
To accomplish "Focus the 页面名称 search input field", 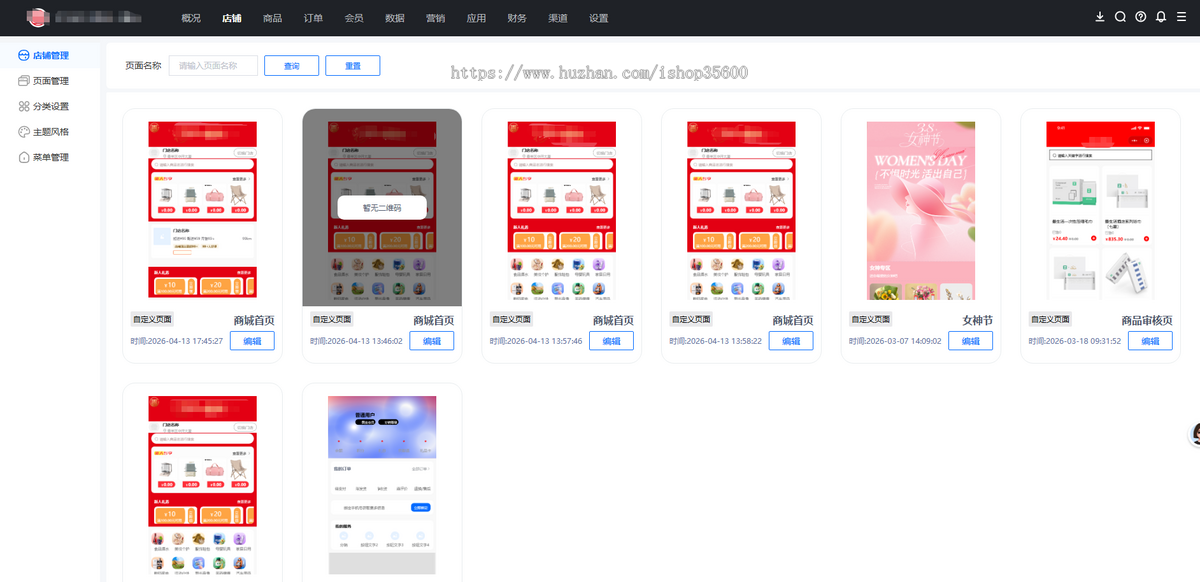I will click(213, 66).
